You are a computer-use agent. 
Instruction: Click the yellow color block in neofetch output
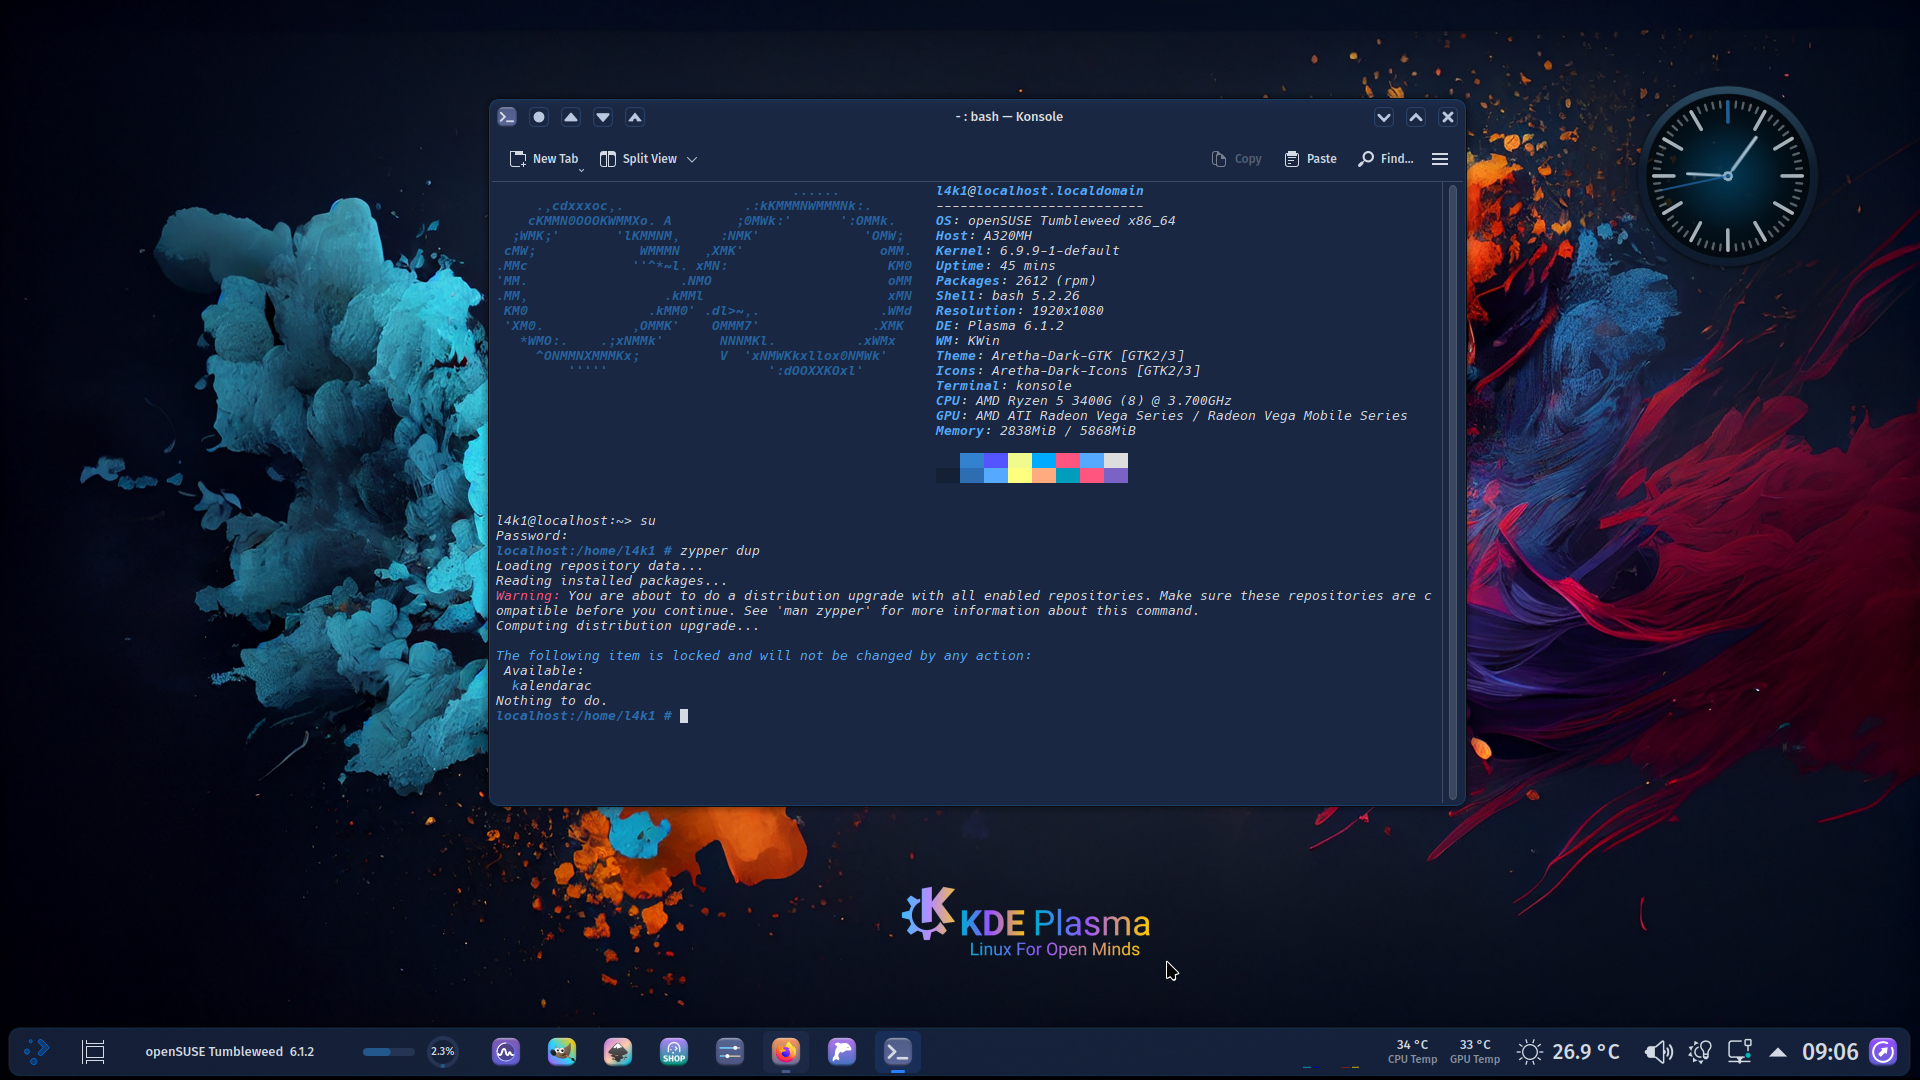coord(1020,468)
